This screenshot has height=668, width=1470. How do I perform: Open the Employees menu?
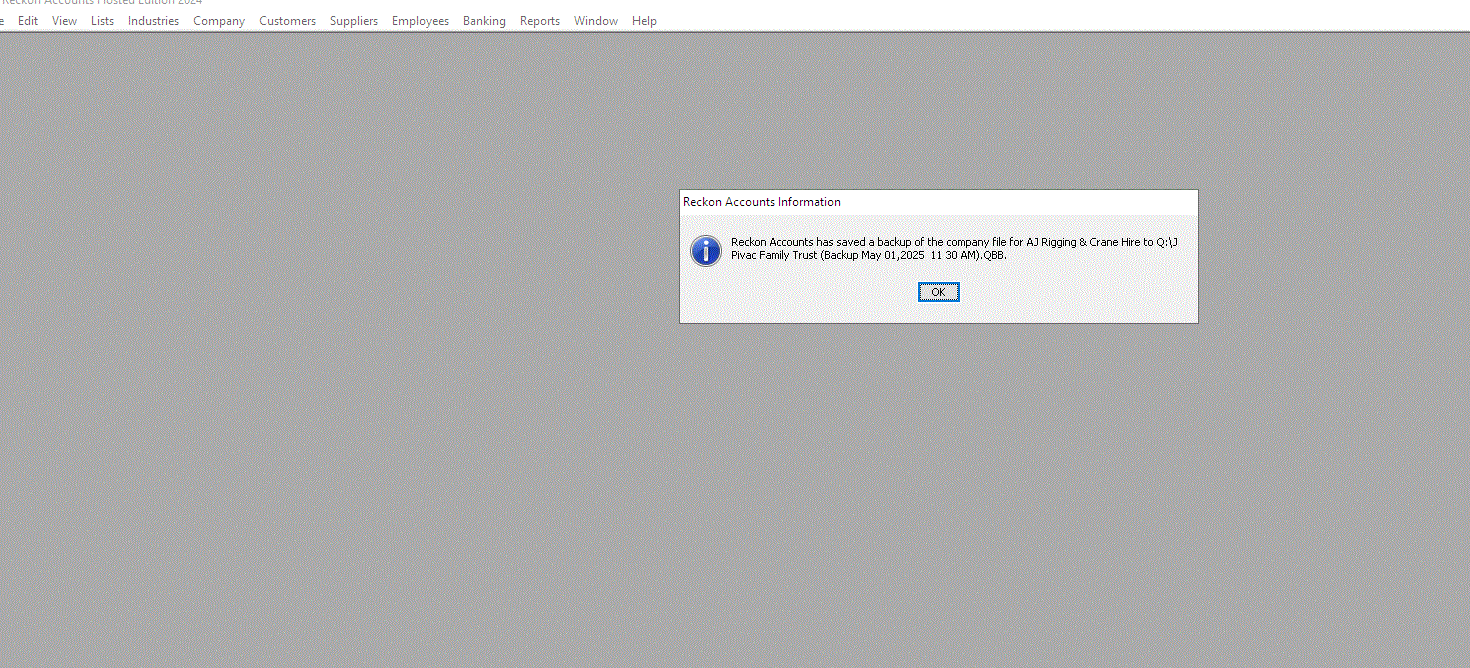(420, 21)
